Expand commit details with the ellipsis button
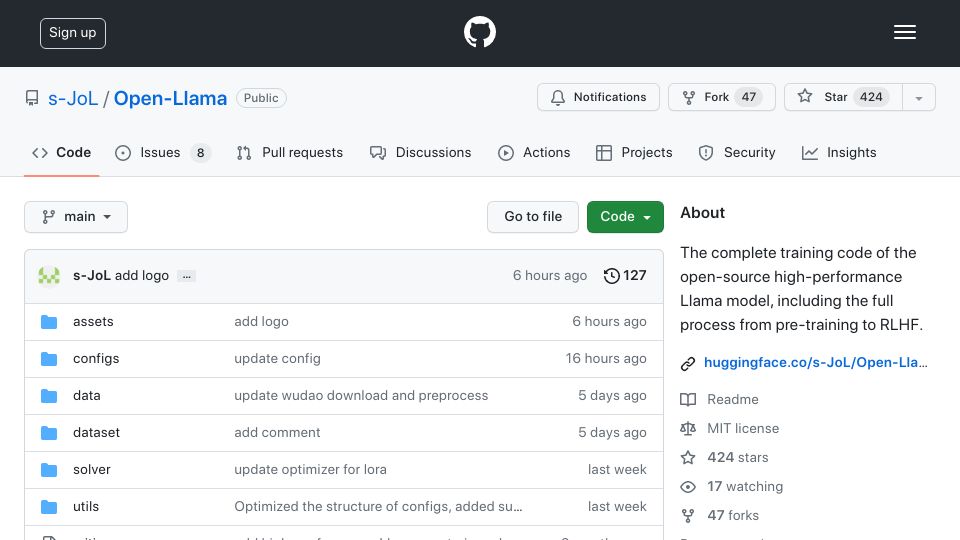 [x=186, y=276]
